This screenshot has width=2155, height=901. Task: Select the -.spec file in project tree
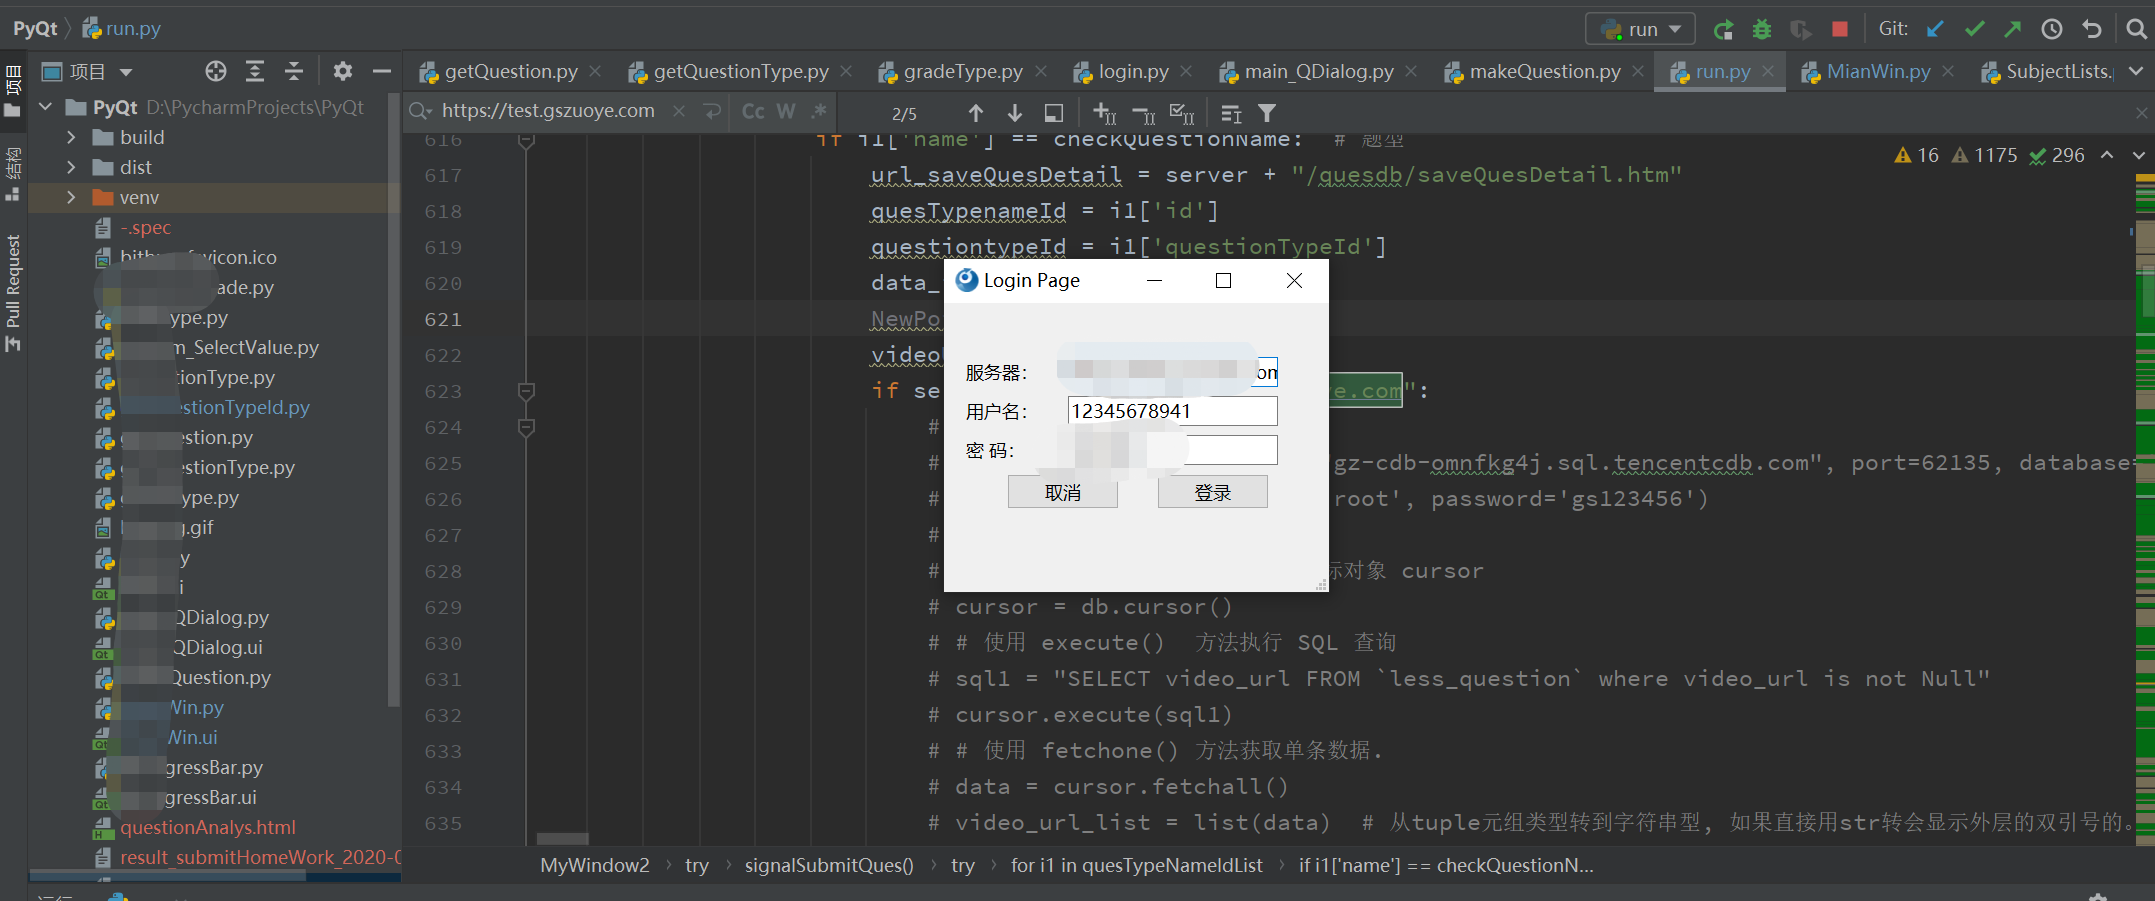(145, 227)
